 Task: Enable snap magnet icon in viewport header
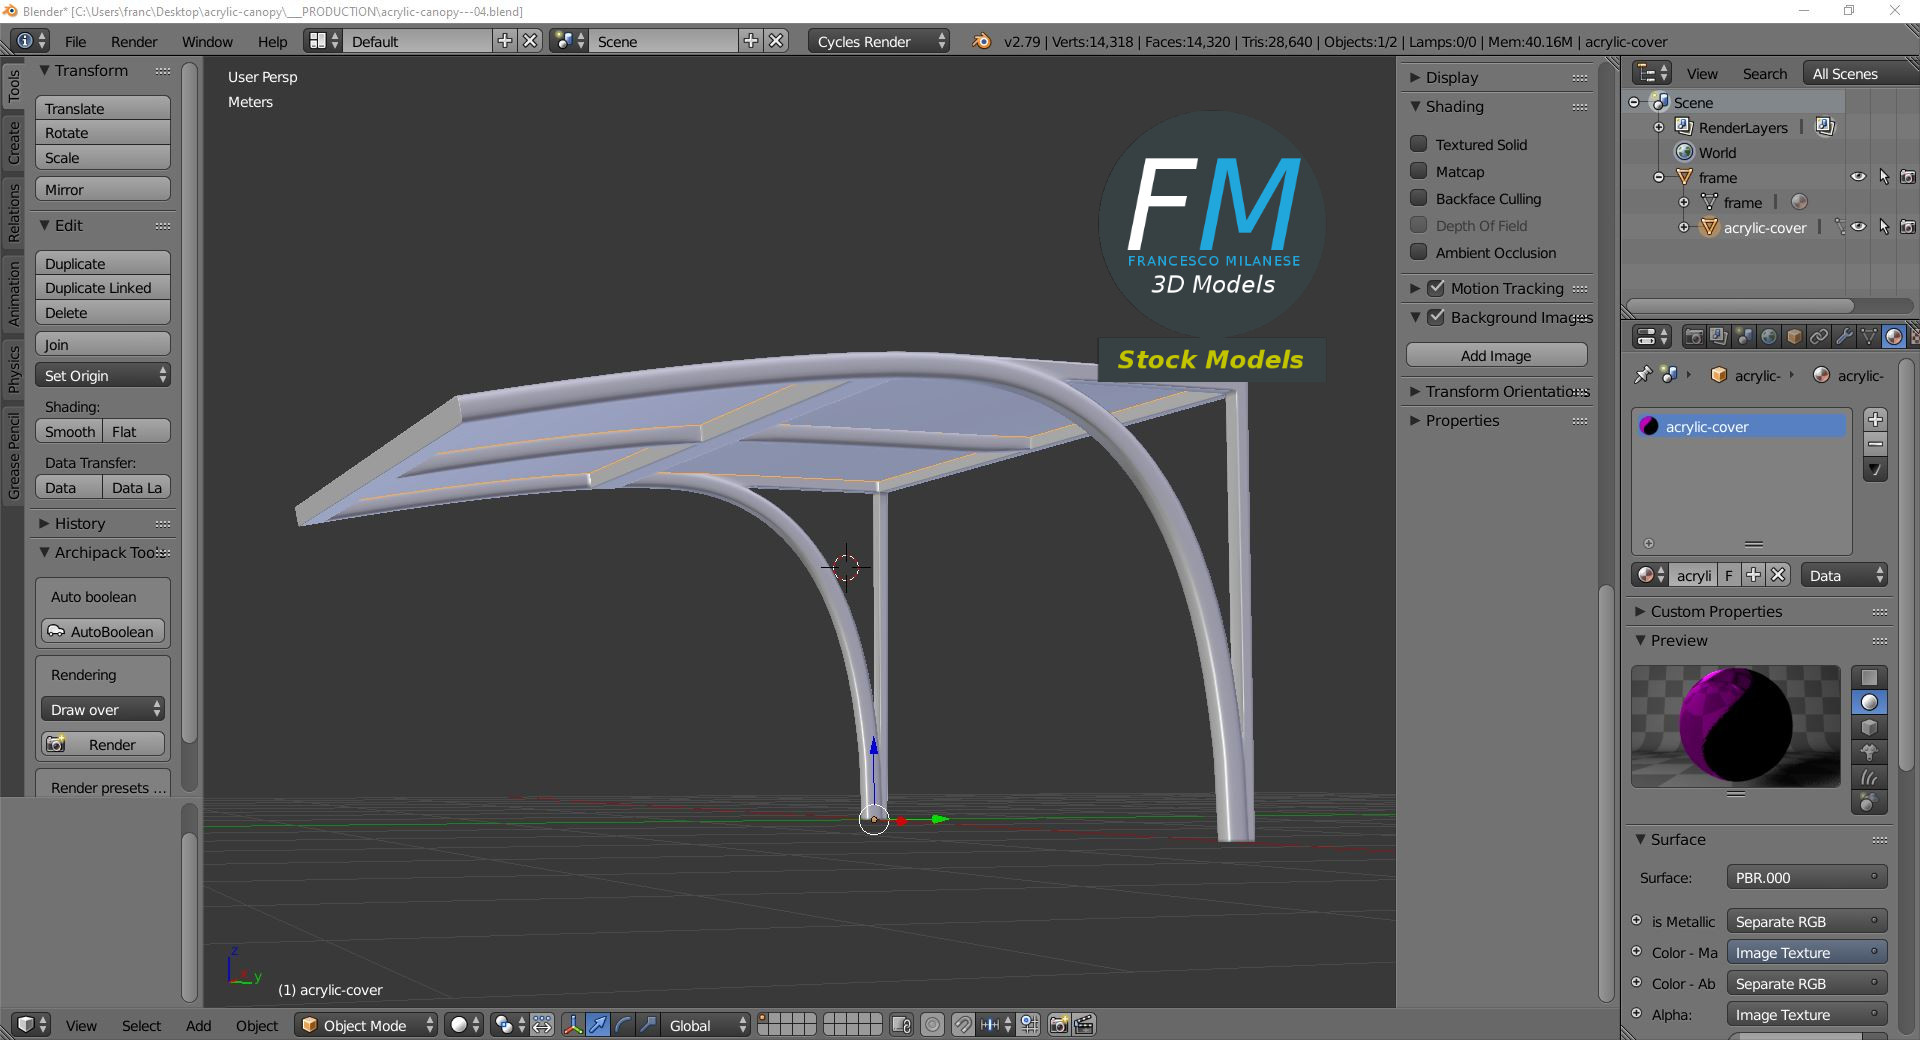click(962, 1025)
